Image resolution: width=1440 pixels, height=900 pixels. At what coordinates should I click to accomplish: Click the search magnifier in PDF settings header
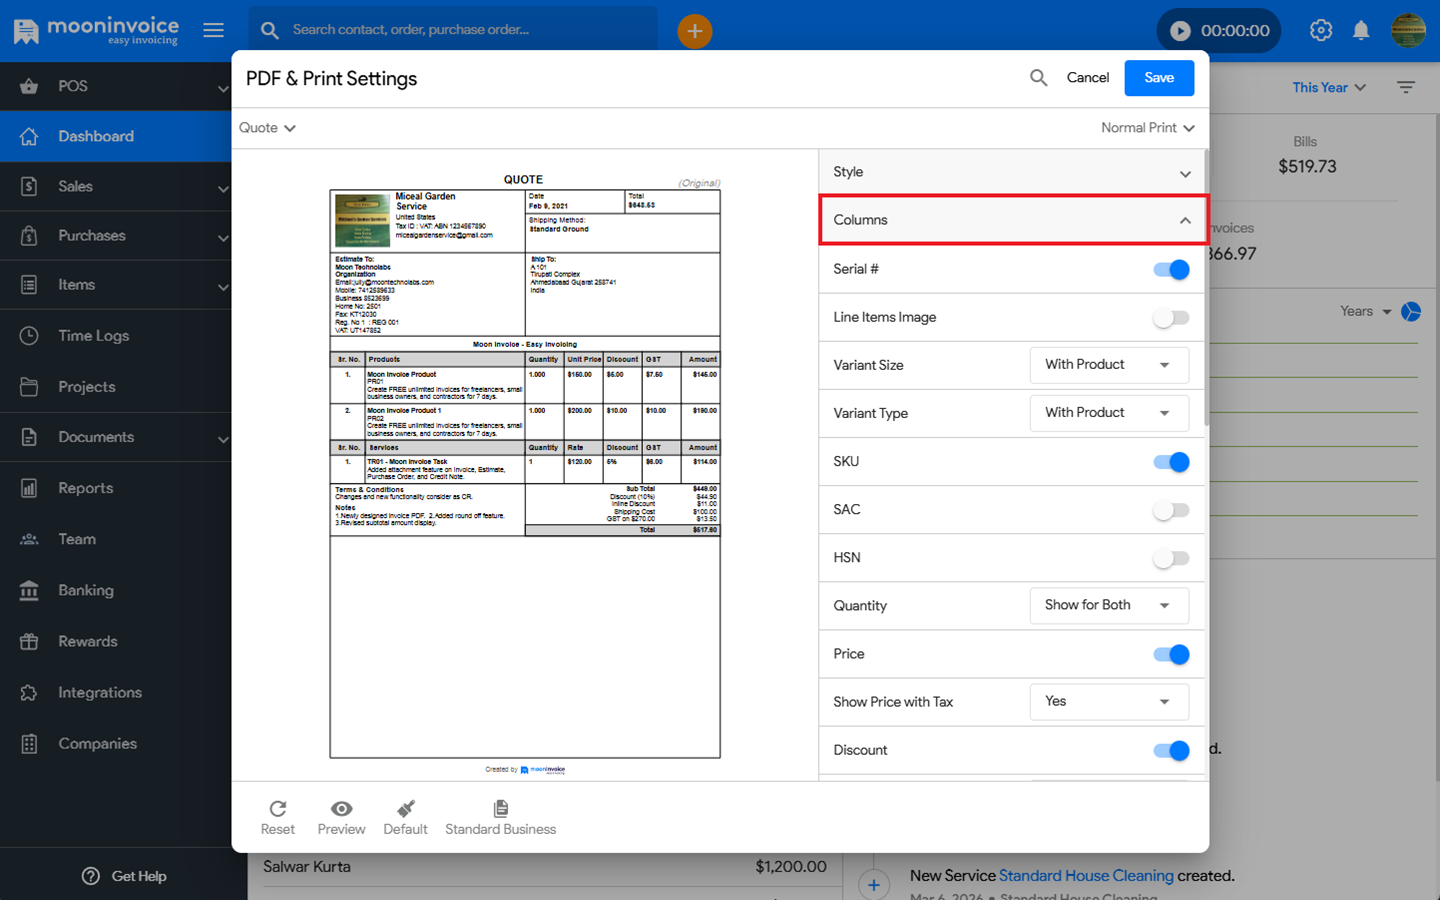point(1038,78)
